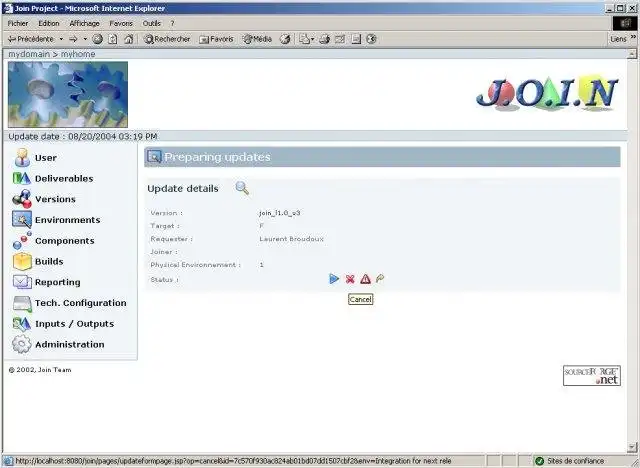This screenshot has width=640, height=468.
Task: Open the Inputs / Outputs link
Action: point(74,324)
